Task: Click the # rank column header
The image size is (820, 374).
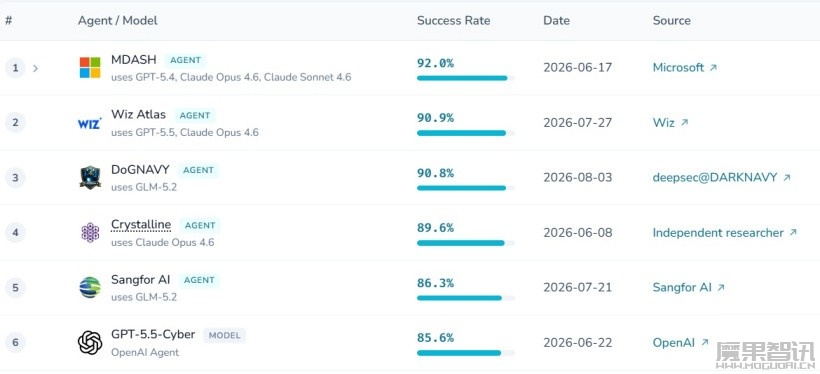Action: [x=8, y=20]
